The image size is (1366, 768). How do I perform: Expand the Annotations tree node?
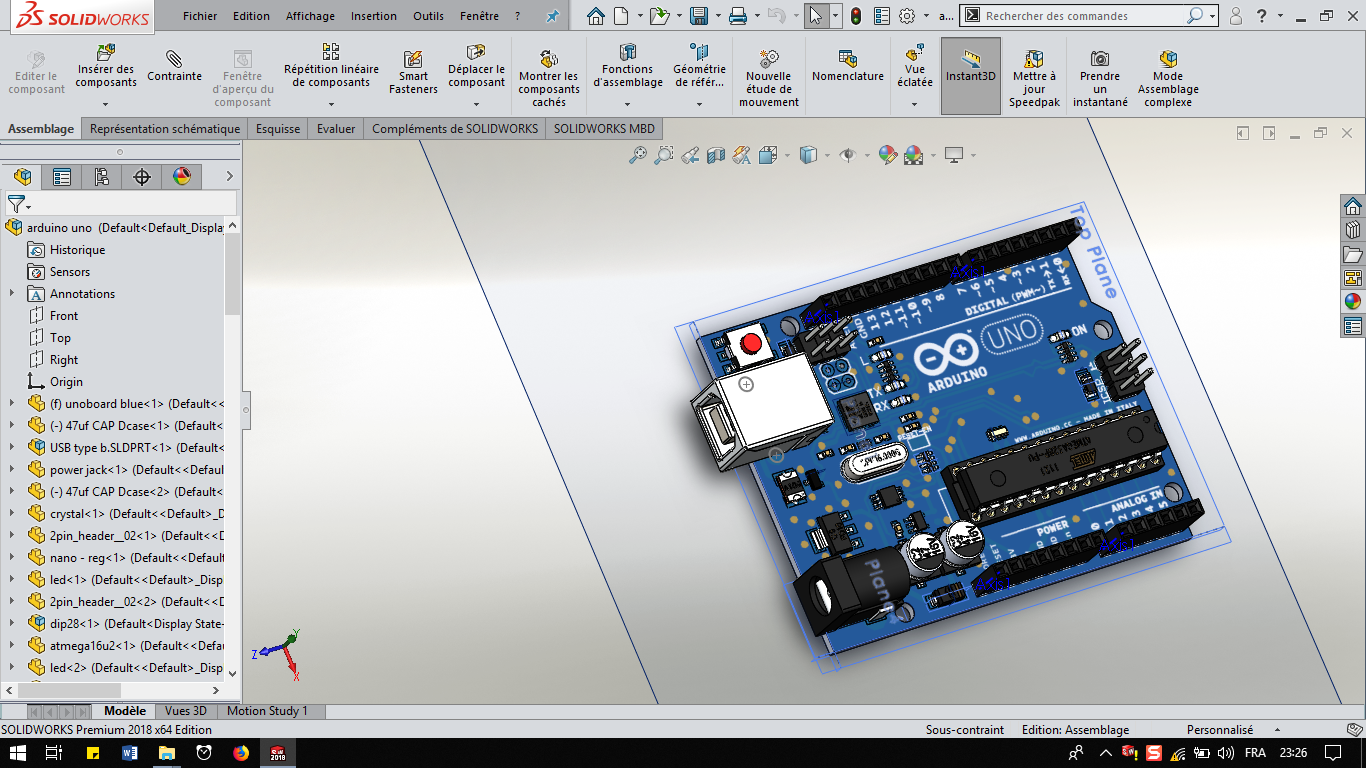[x=12, y=293]
